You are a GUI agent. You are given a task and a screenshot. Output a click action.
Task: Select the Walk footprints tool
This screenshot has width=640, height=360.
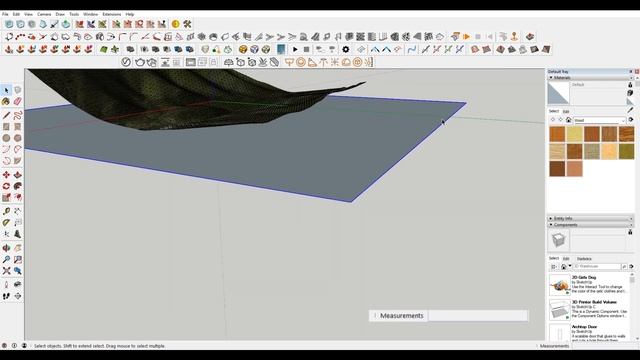pyautogui.click(x=6, y=296)
